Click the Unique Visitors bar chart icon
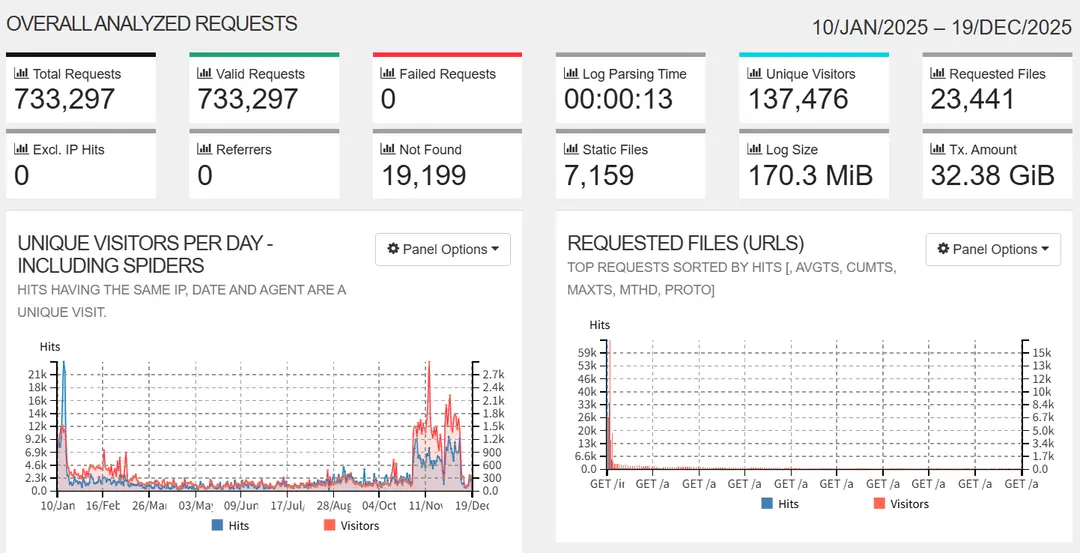The image size is (1080, 553). (756, 74)
